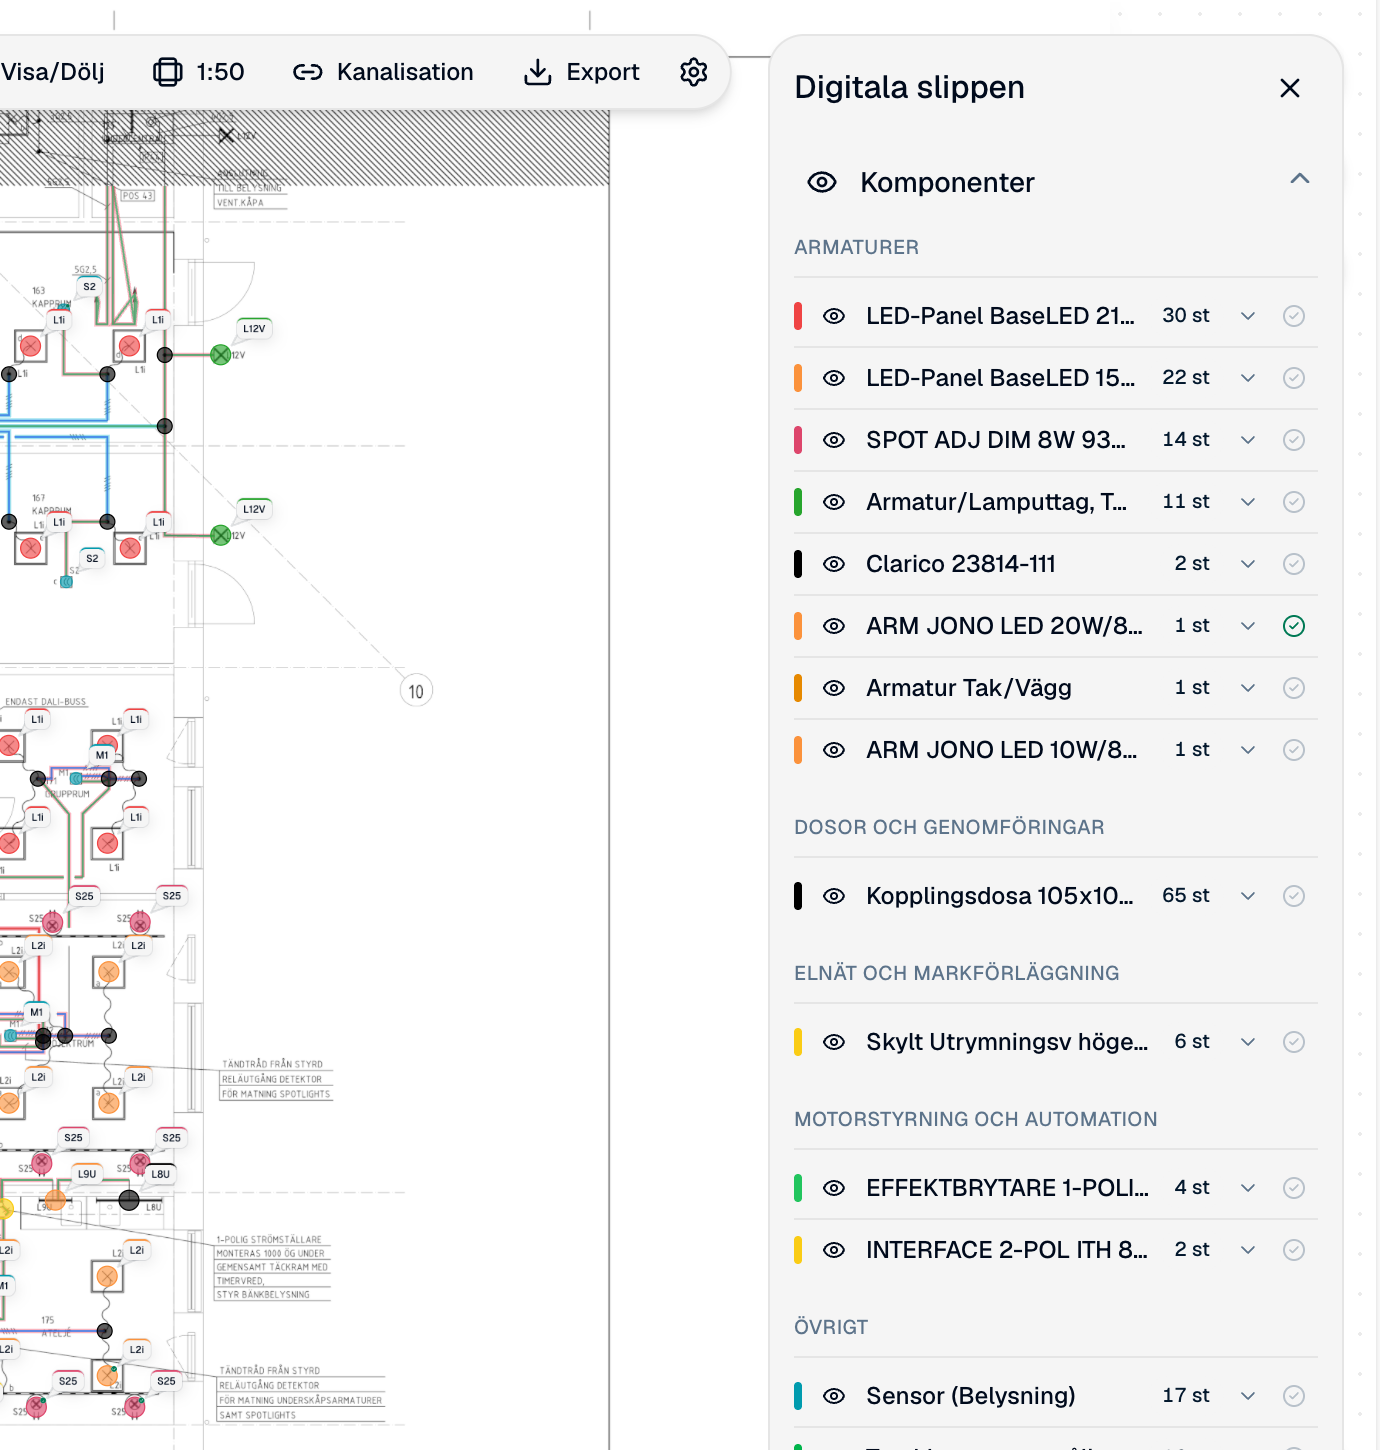Mark LED-Panel BaseLED 21 row as checked

point(1294,316)
